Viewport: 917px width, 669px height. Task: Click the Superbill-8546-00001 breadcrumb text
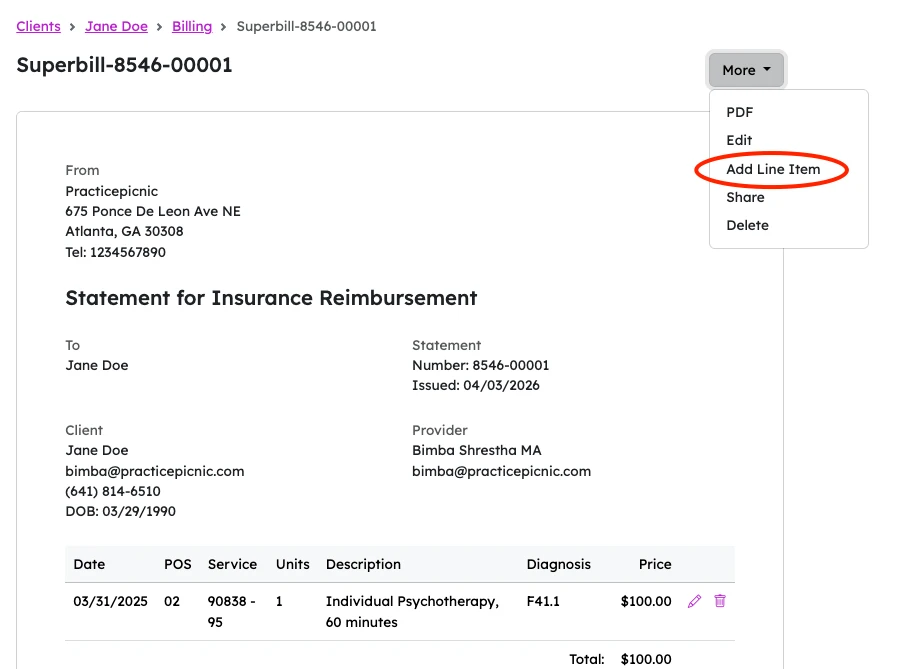coord(306,26)
